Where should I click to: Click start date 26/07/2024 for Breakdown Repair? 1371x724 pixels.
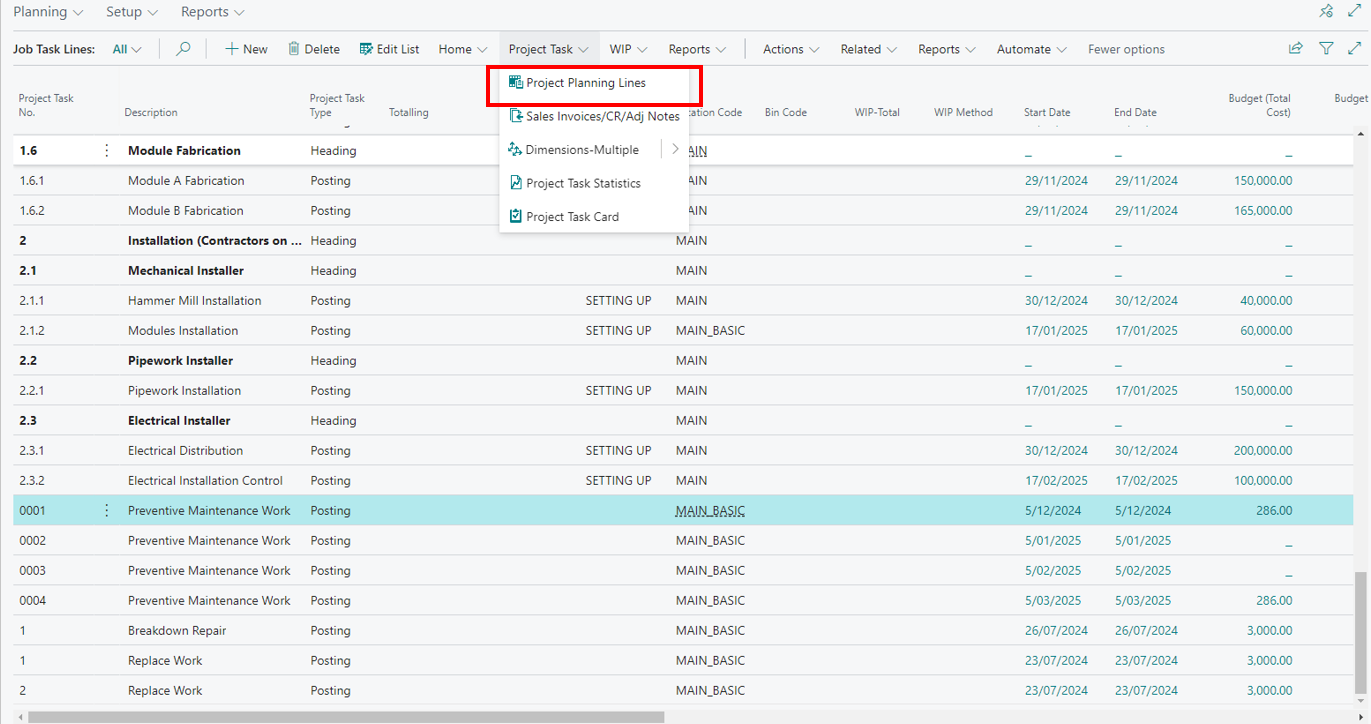pyautogui.click(x=1056, y=631)
